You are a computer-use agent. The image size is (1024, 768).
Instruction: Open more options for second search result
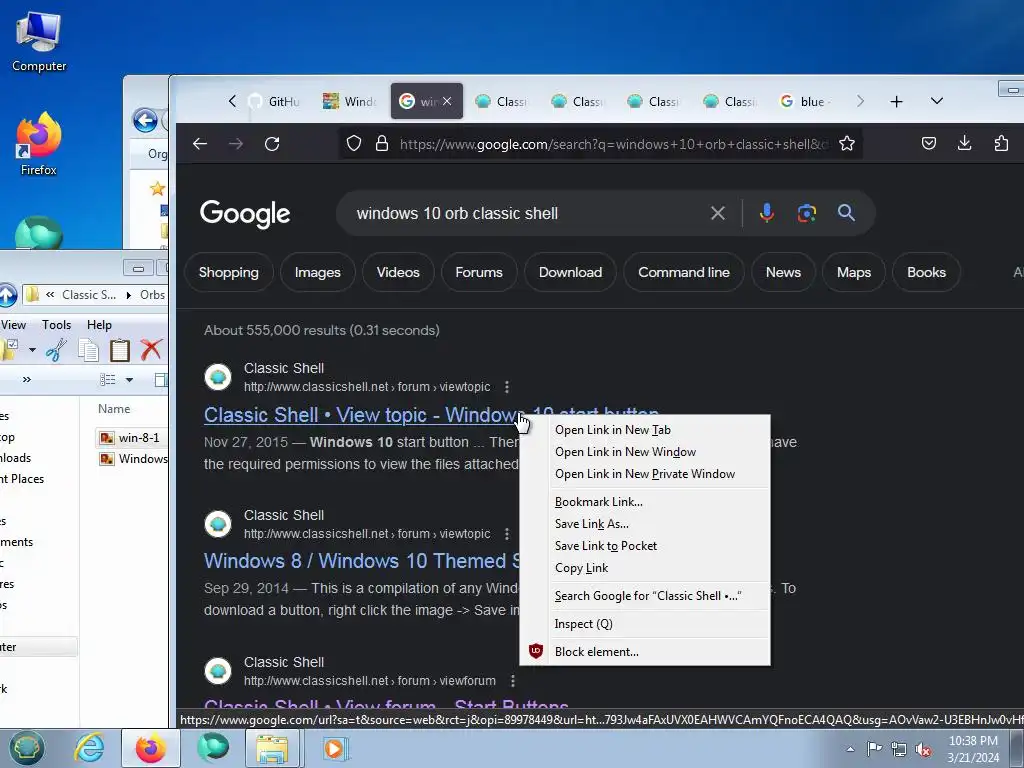tap(507, 534)
